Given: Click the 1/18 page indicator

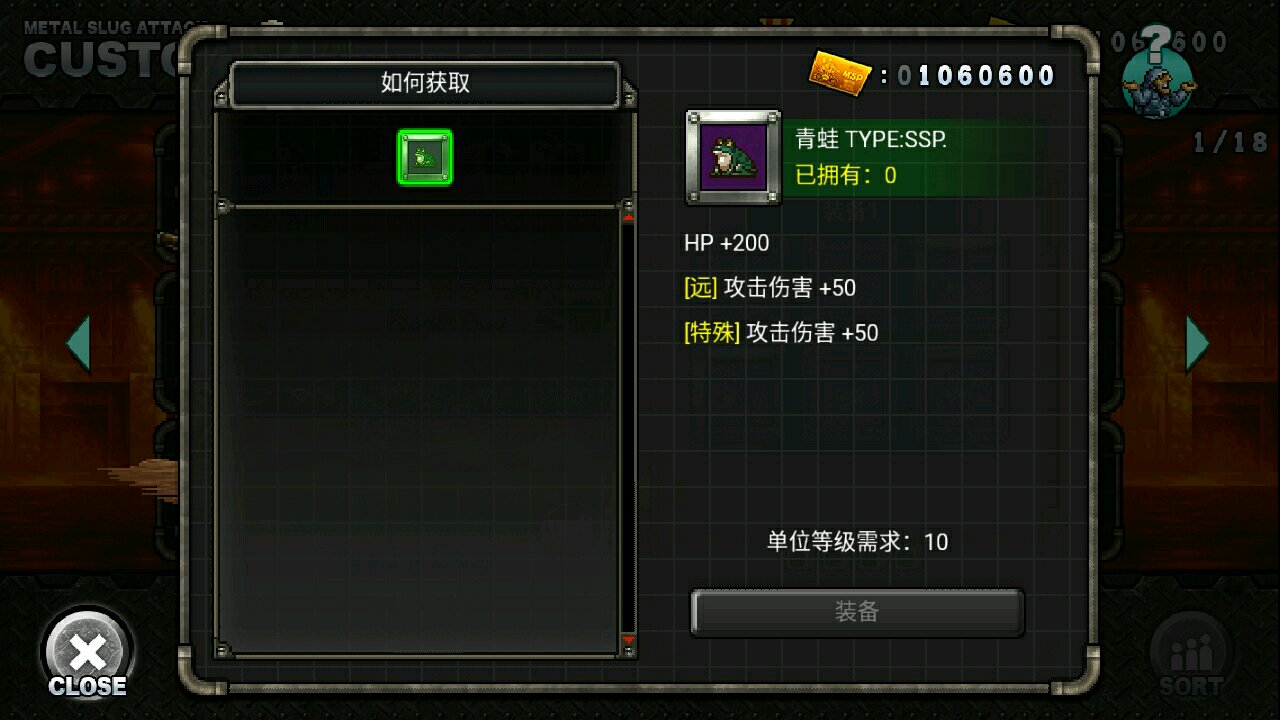Looking at the screenshot, I should 1230,142.
